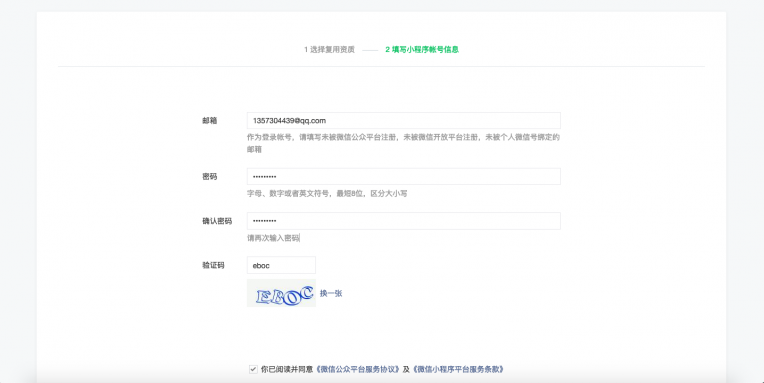The image size is (764, 383).
Task: Click the EBOC captcha image
Action: [281, 293]
